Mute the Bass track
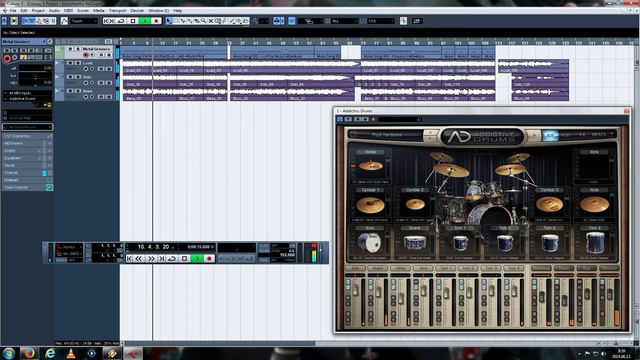 point(70,91)
